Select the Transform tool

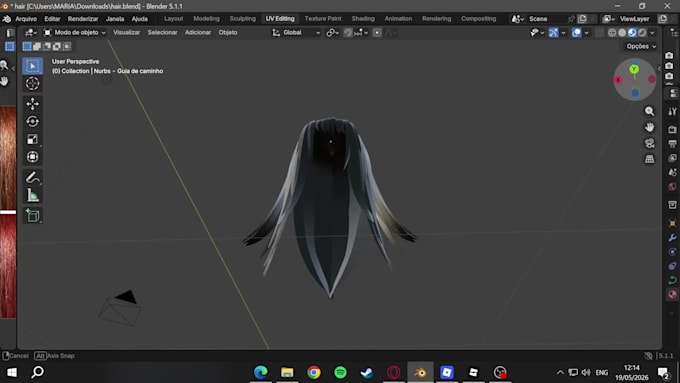33,157
